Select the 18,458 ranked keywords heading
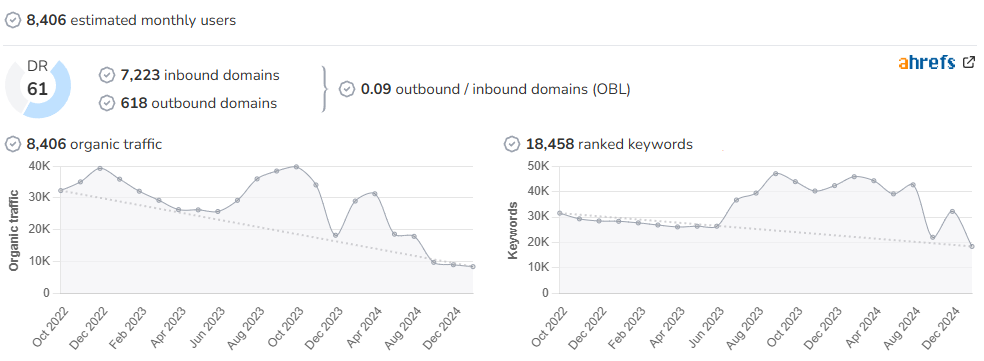This screenshot has width=984, height=361. point(609,144)
